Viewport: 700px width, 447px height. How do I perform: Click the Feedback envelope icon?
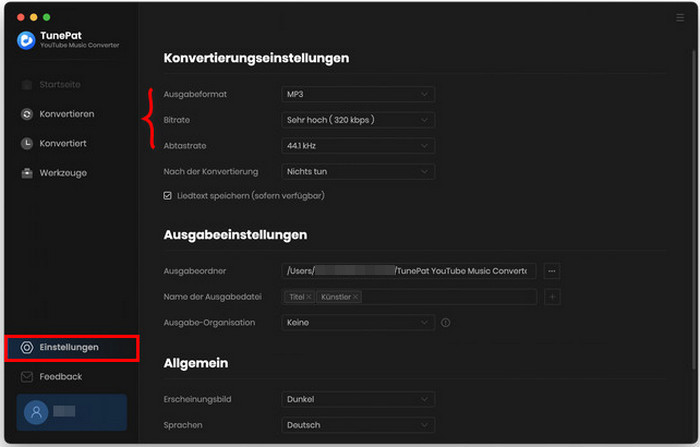27,377
